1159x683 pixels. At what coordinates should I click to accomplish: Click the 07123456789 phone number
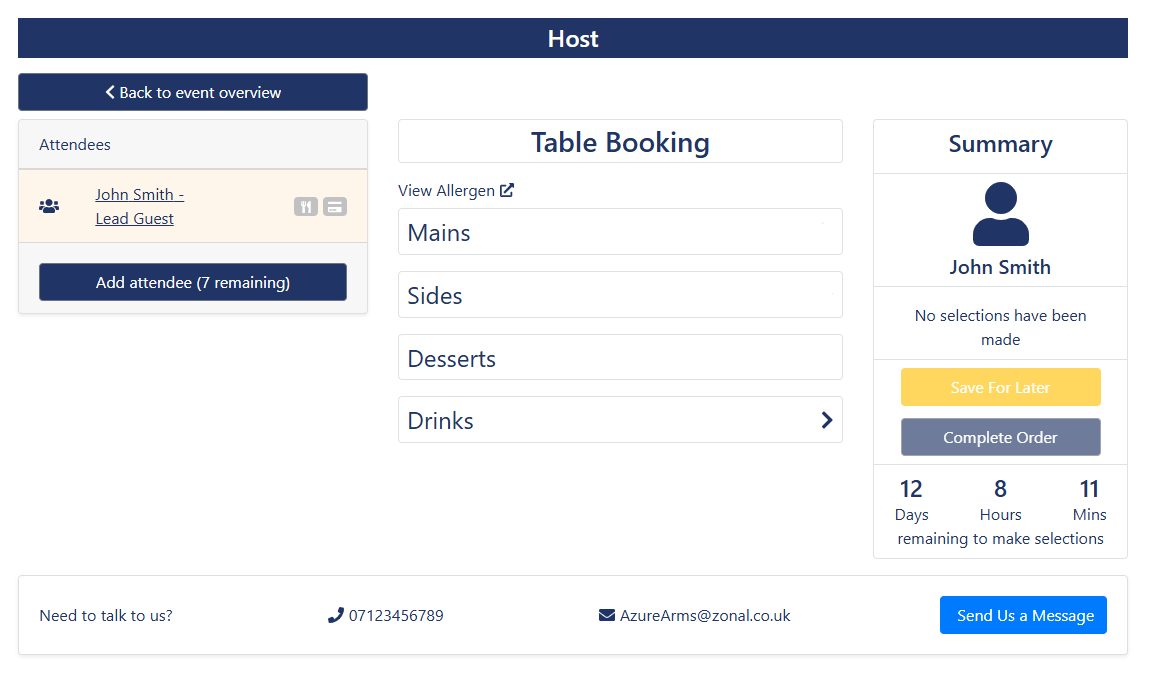396,615
